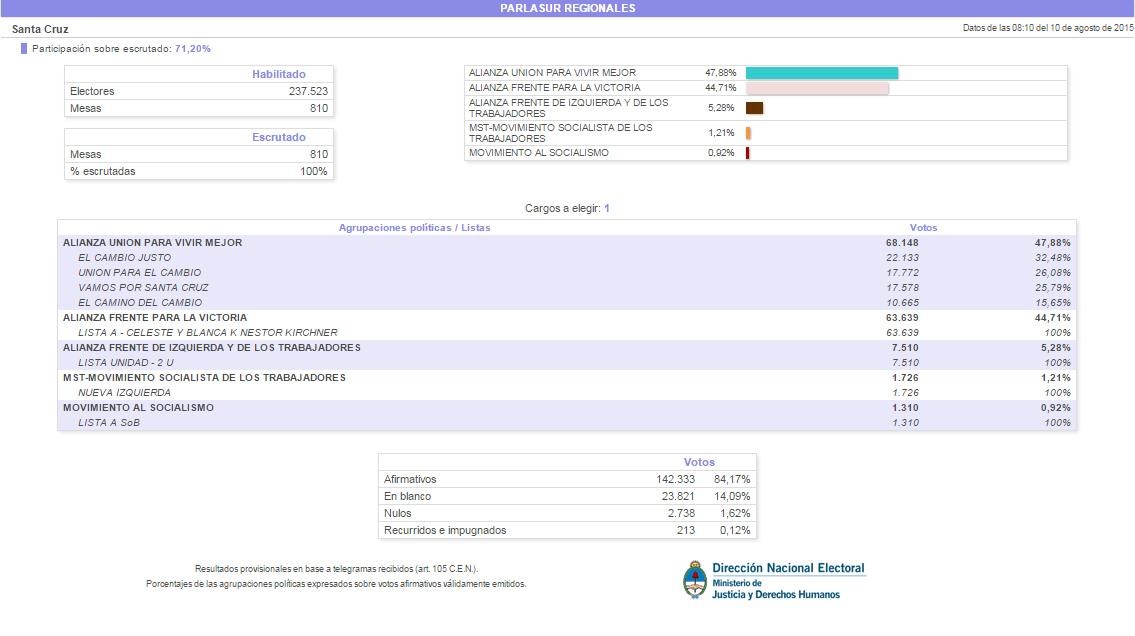
Task: Click the Agrupaciones políticas / Listas column header
Action: 414,227
